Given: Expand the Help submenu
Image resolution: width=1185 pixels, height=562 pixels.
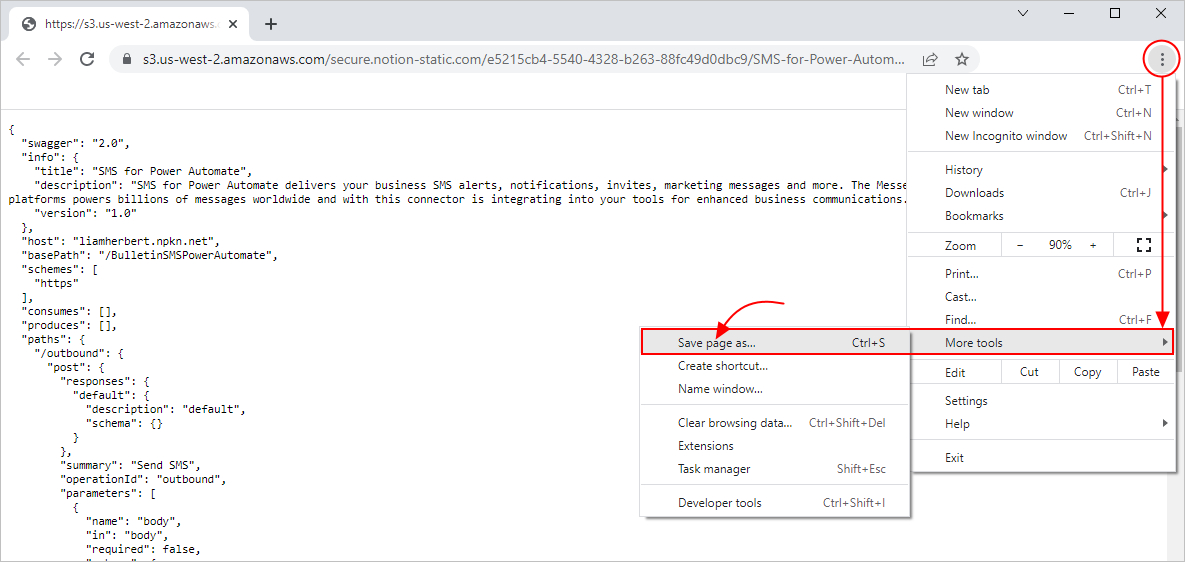Looking at the screenshot, I should [1040, 424].
